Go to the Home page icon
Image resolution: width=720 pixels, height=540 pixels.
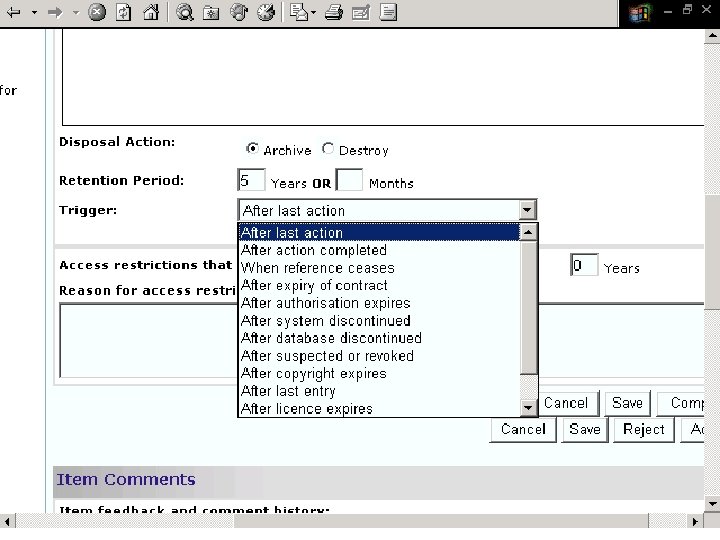coord(151,12)
